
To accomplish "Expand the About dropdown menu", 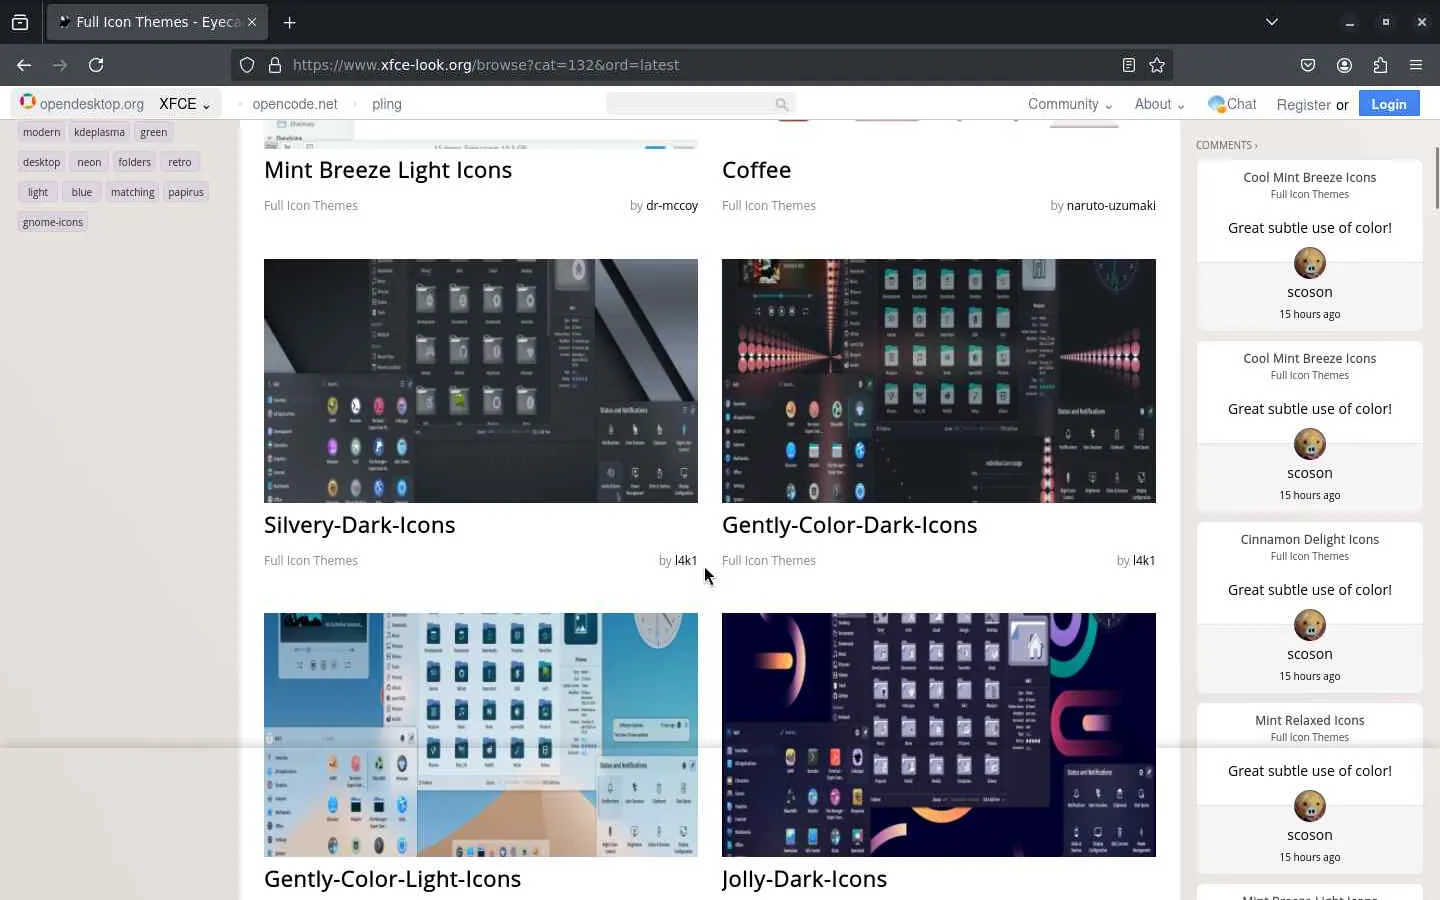I will (1159, 104).
